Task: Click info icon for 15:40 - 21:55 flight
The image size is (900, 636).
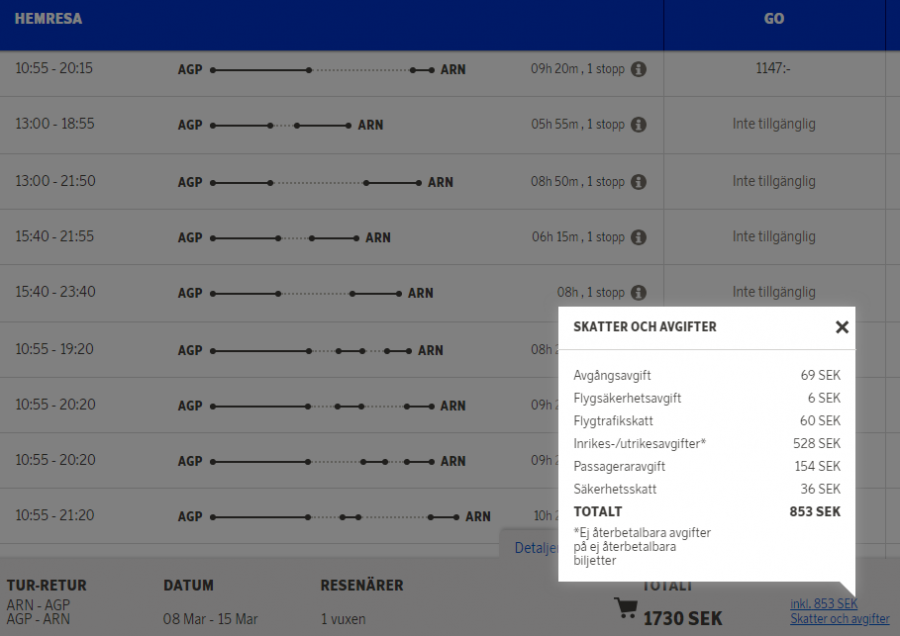Action: tap(638, 237)
